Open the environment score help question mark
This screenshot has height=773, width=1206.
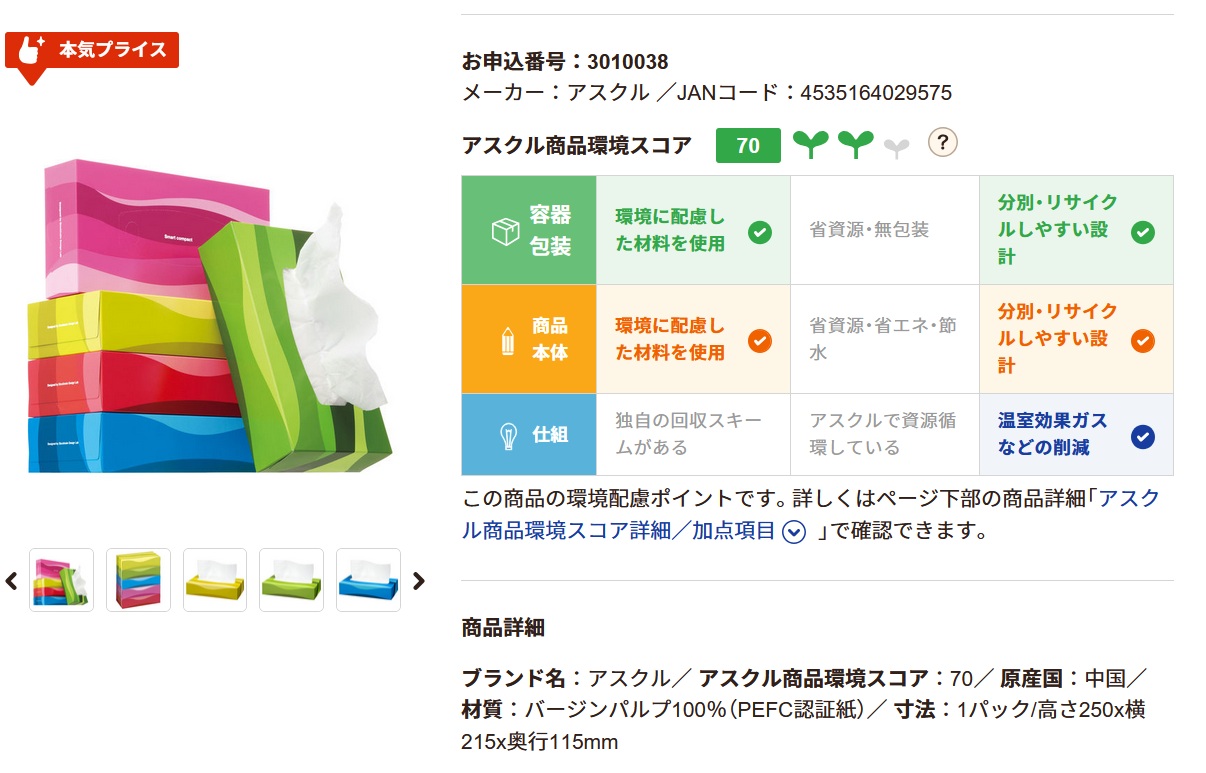[x=941, y=145]
